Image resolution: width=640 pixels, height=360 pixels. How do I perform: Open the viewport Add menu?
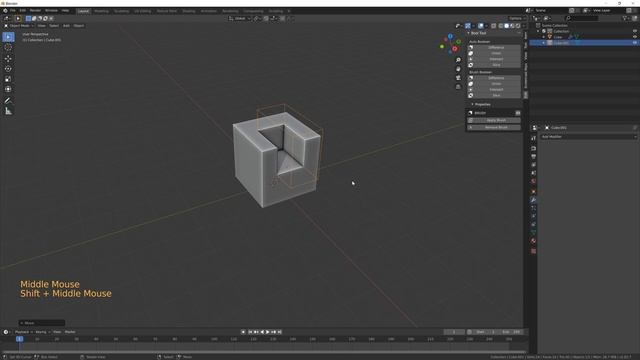point(66,26)
